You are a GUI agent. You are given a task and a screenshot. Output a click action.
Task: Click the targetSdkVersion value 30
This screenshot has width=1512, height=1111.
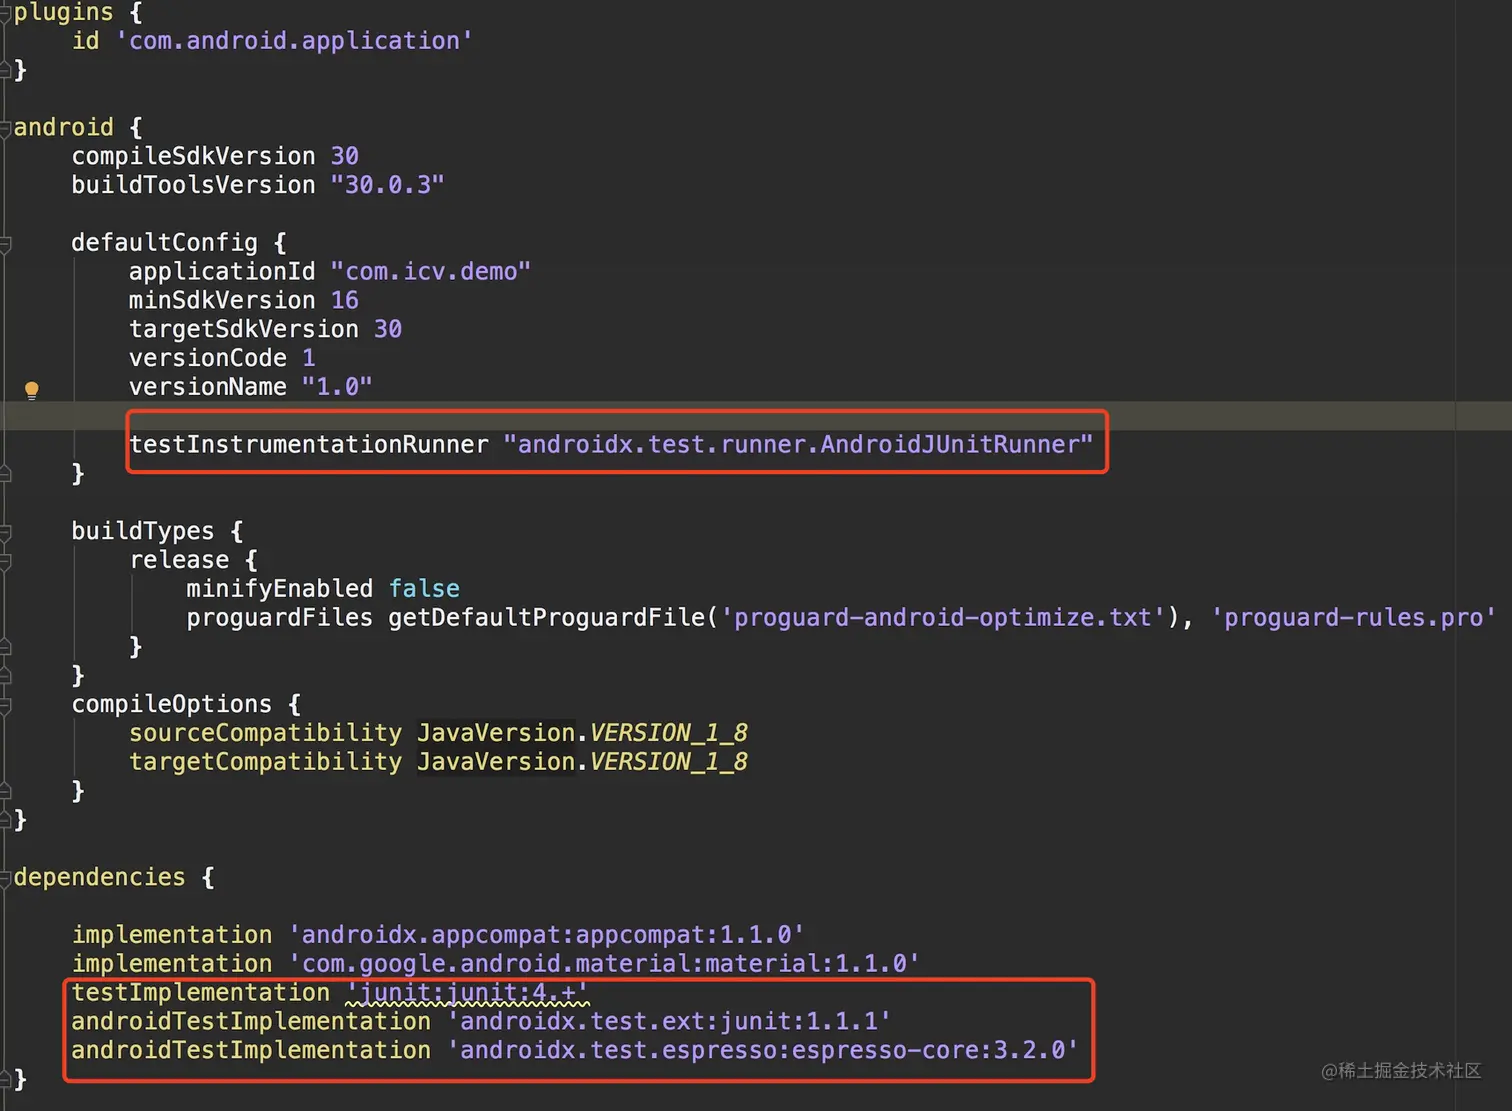click(387, 329)
